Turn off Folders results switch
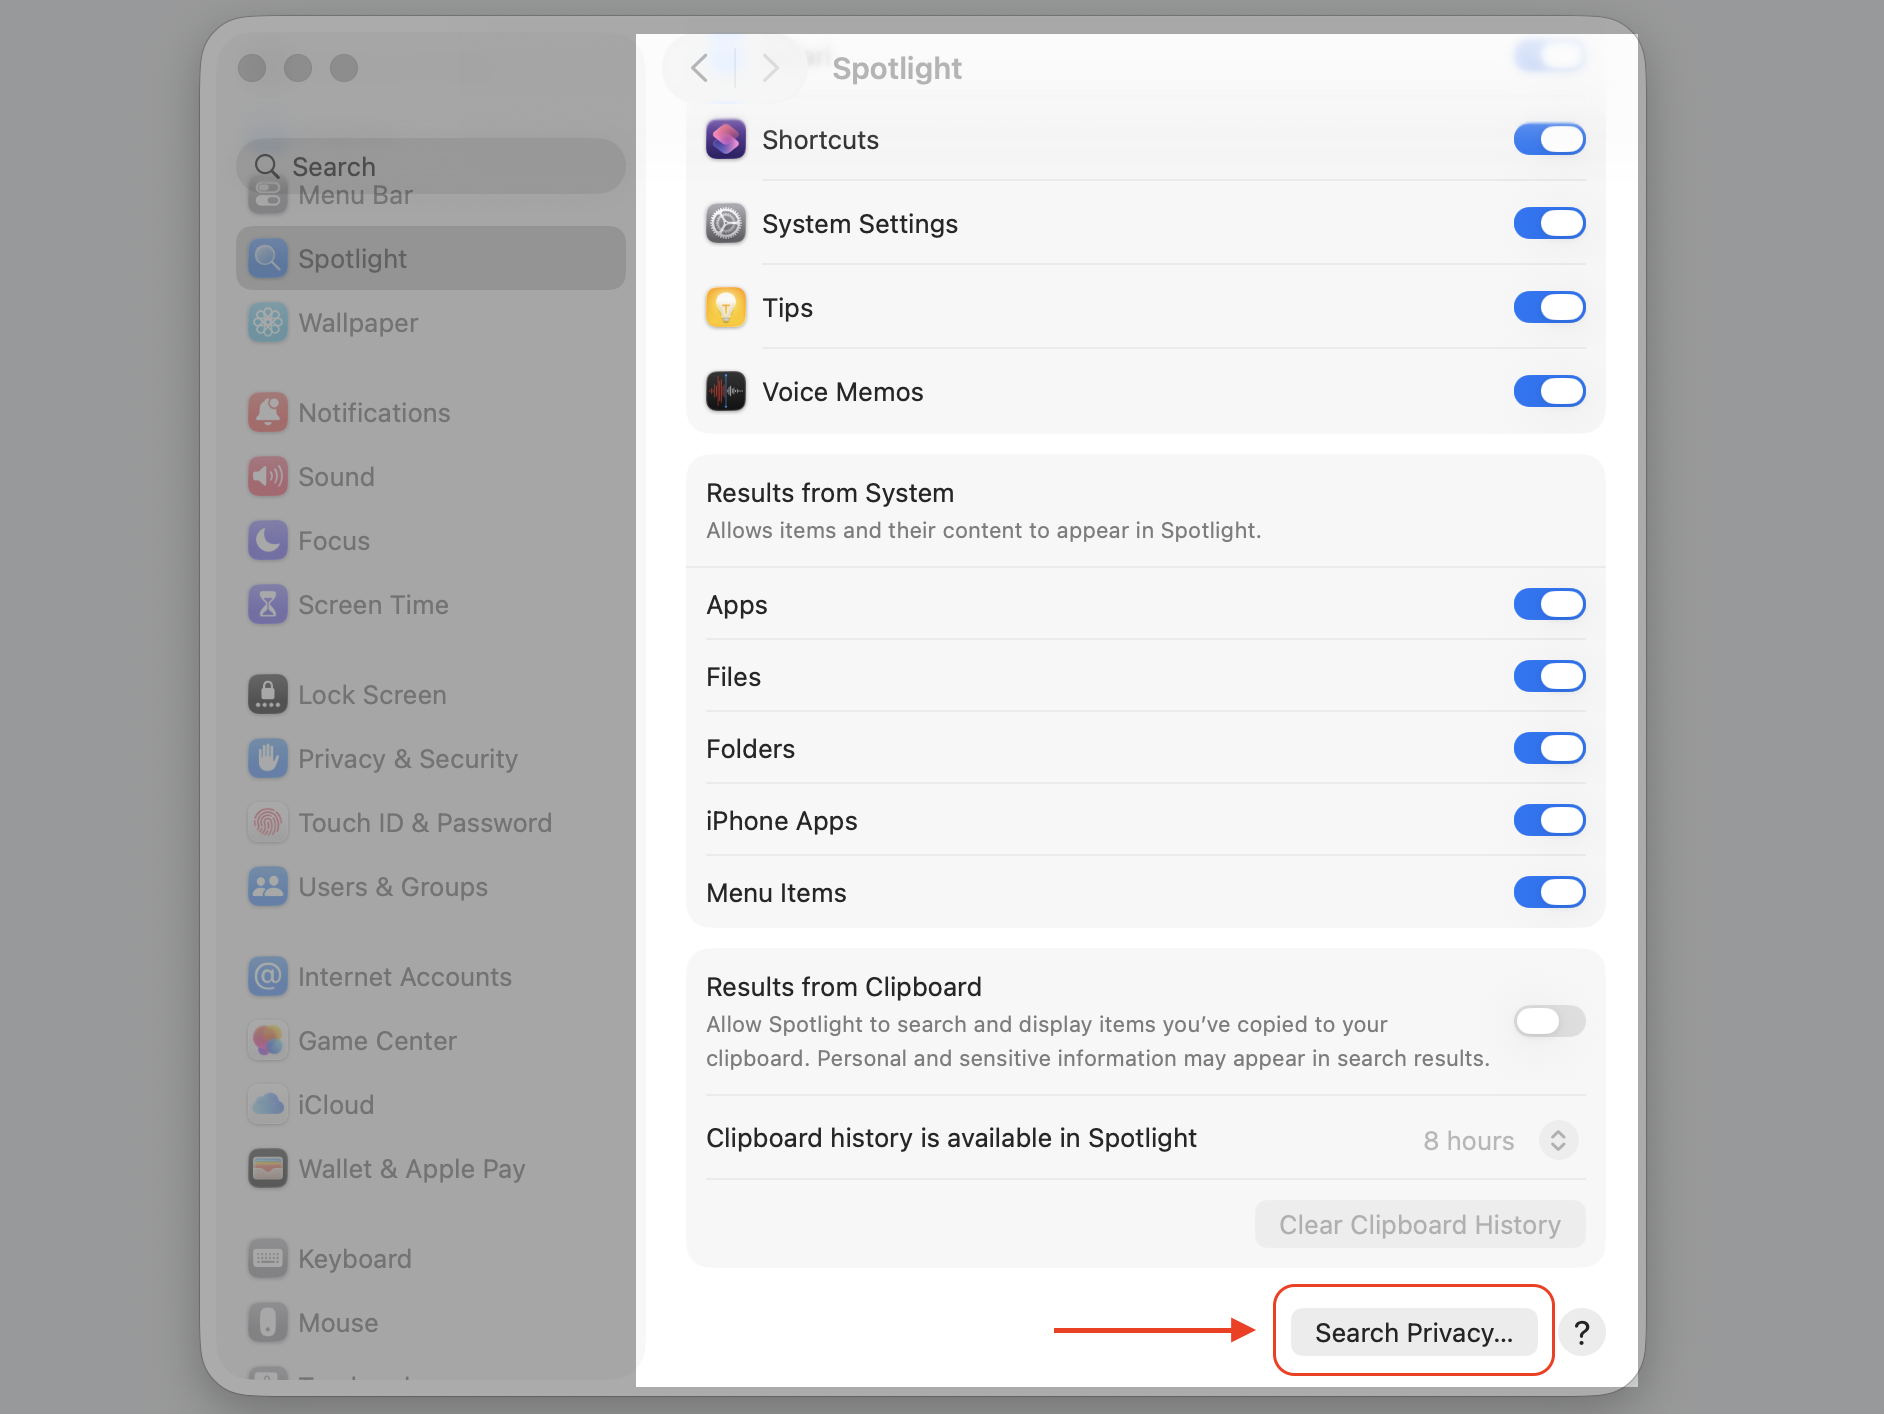The image size is (1884, 1414). click(1549, 748)
